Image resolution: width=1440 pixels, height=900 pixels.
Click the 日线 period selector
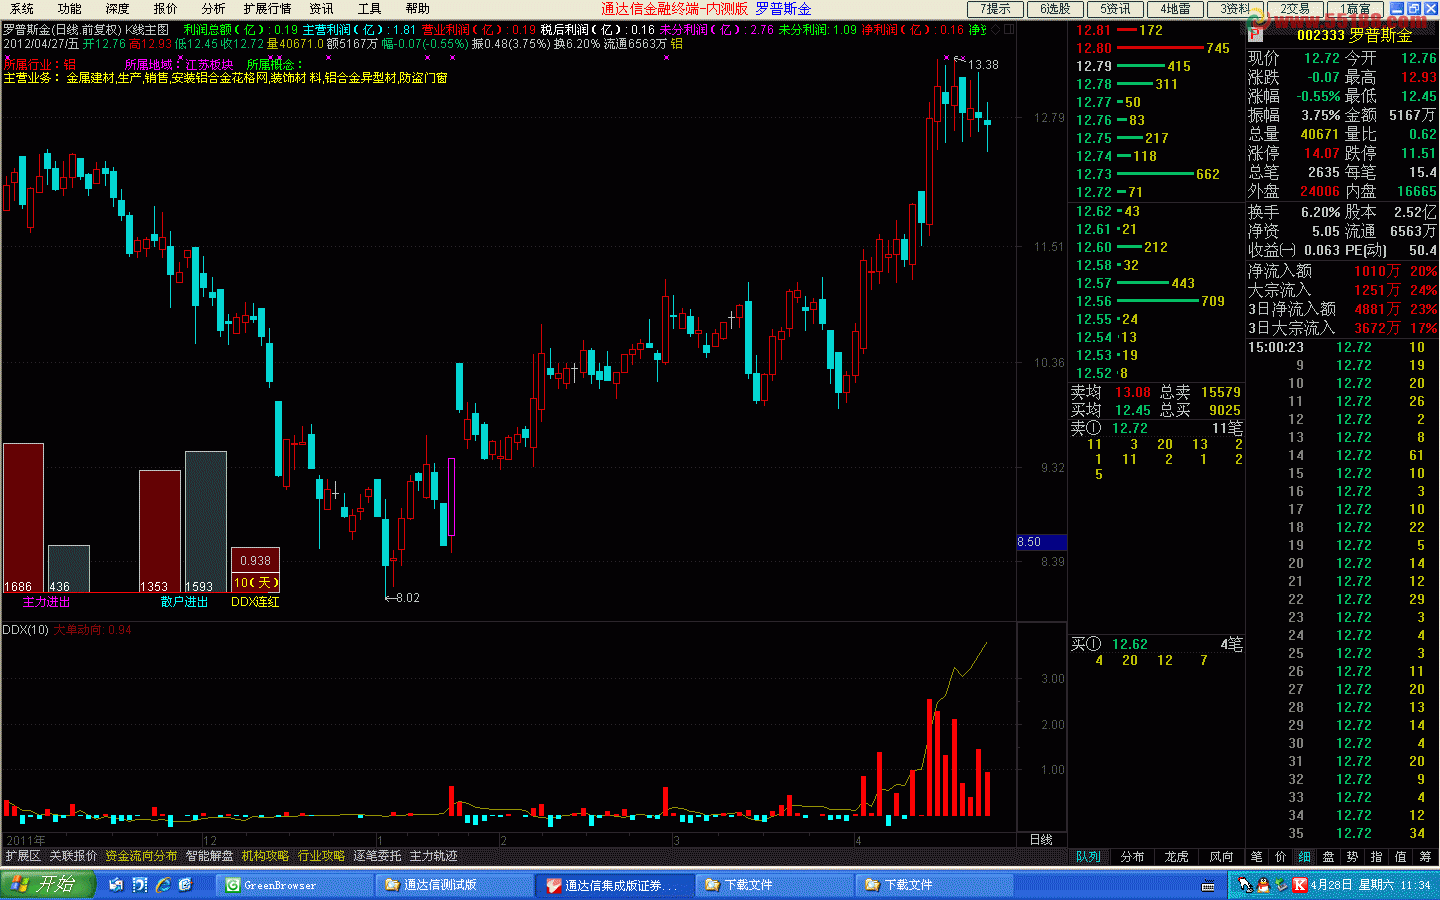click(x=1041, y=840)
